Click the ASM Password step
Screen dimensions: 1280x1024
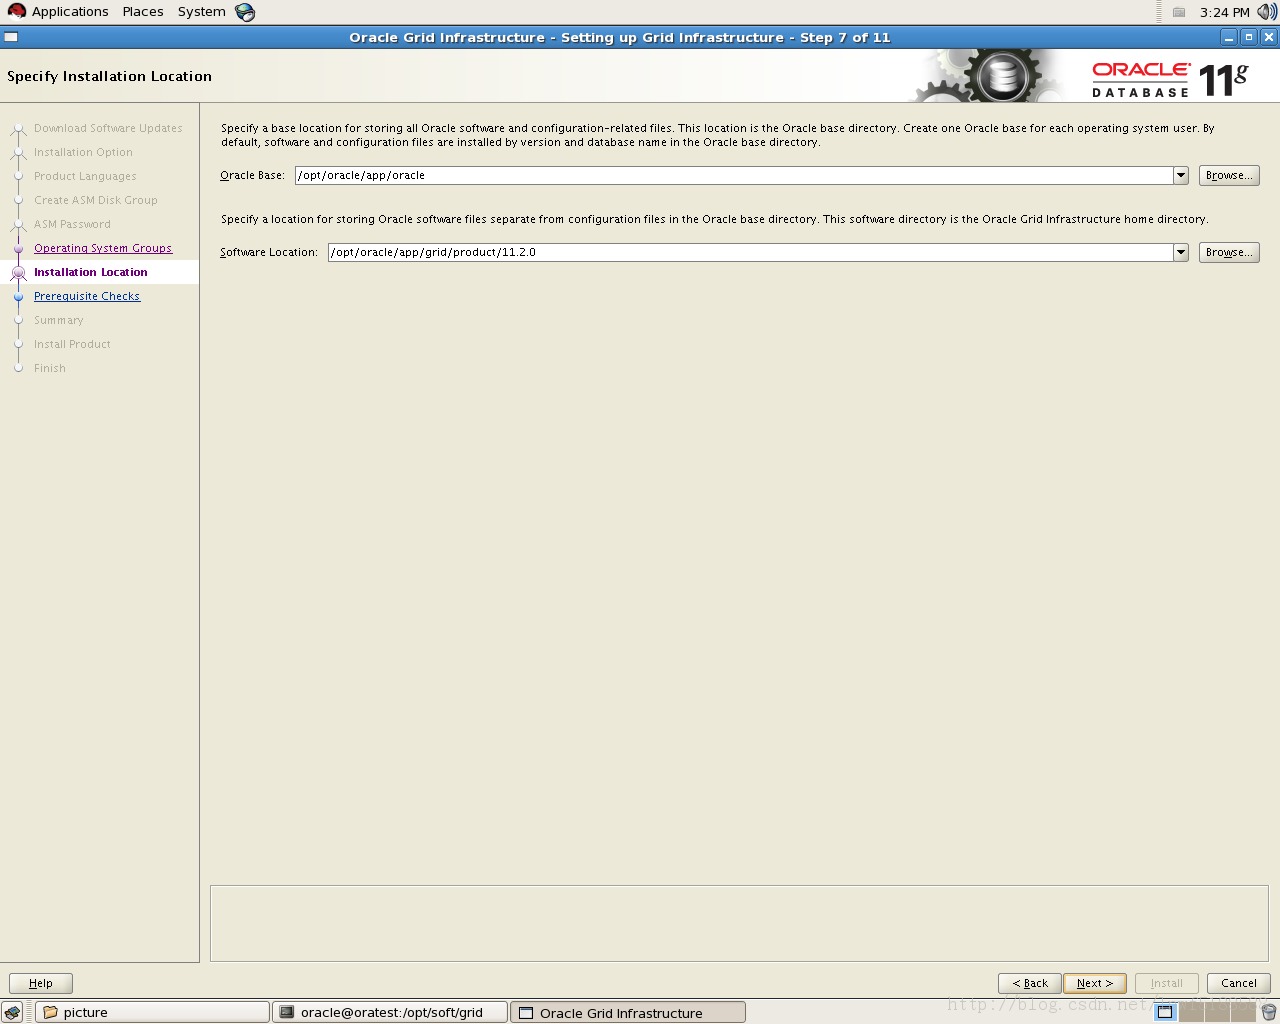[x=72, y=224]
